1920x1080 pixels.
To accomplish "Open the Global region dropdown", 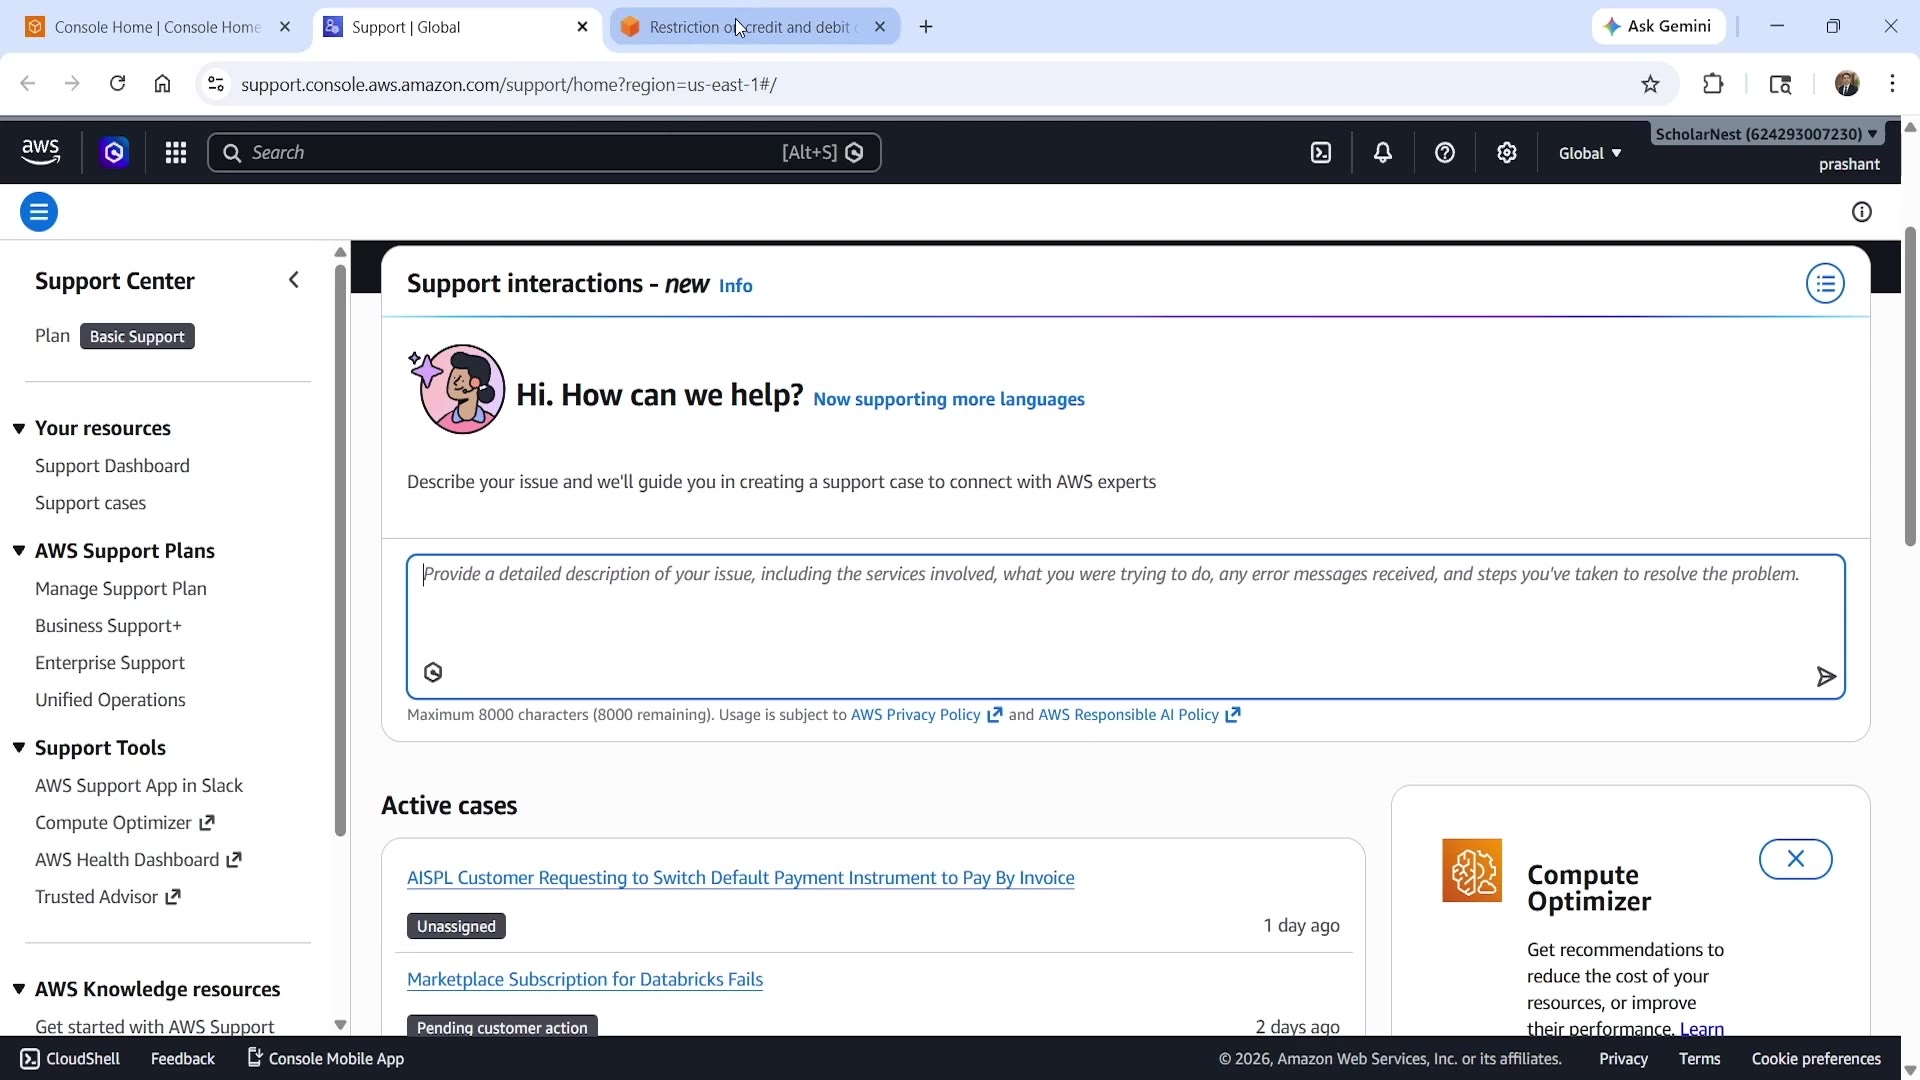I will point(1590,153).
